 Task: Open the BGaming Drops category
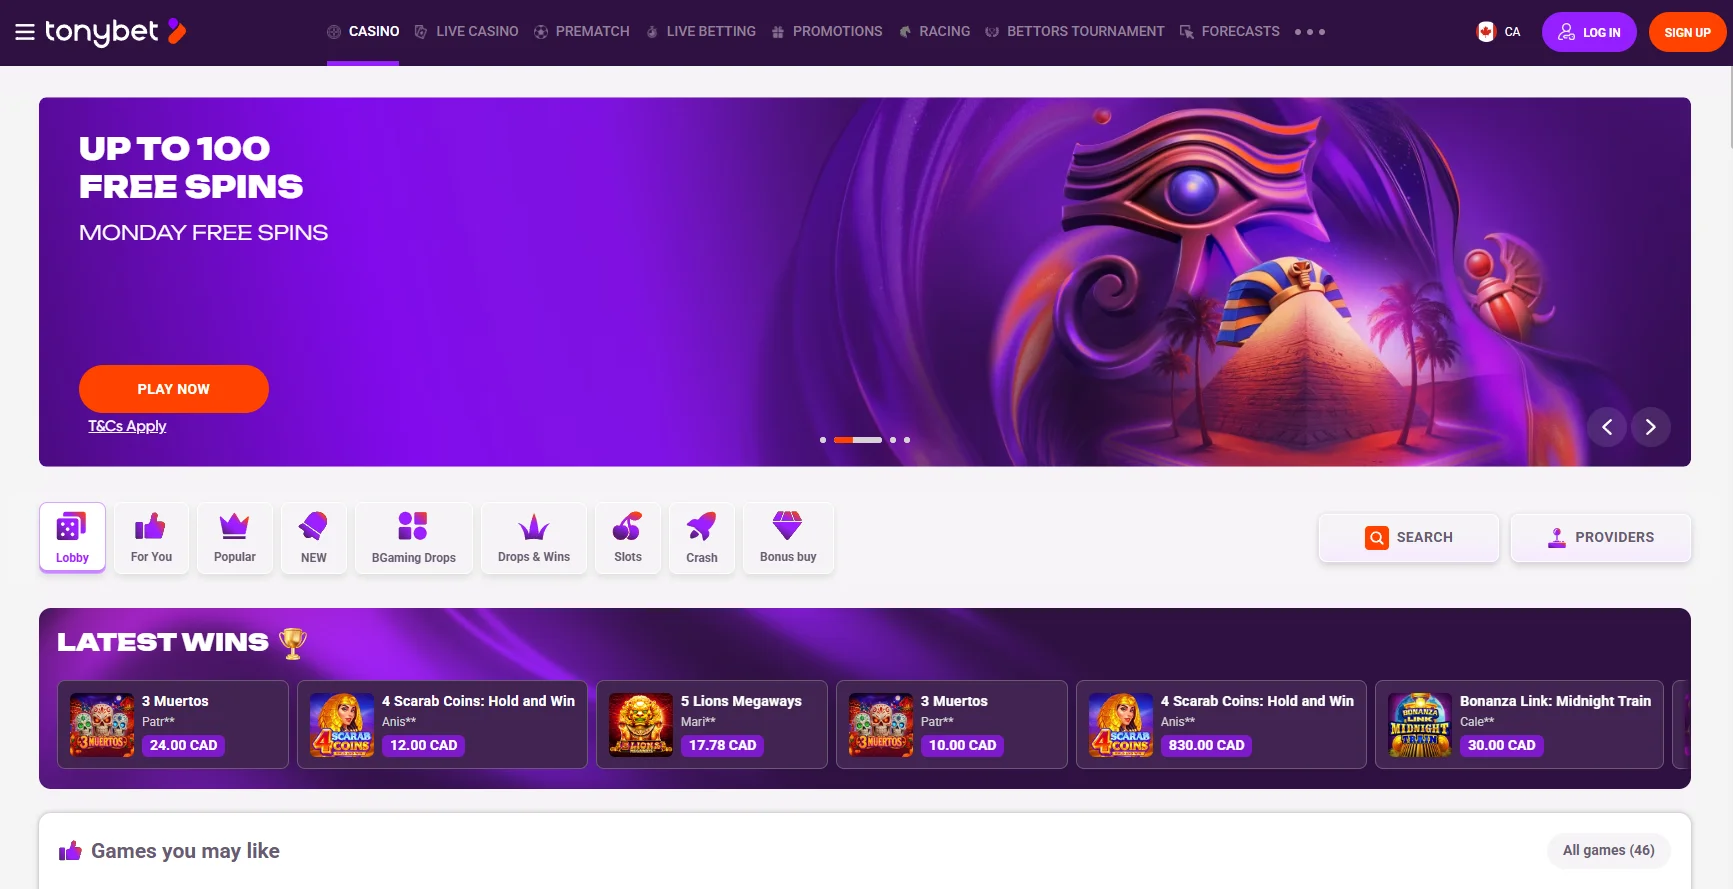point(414,537)
